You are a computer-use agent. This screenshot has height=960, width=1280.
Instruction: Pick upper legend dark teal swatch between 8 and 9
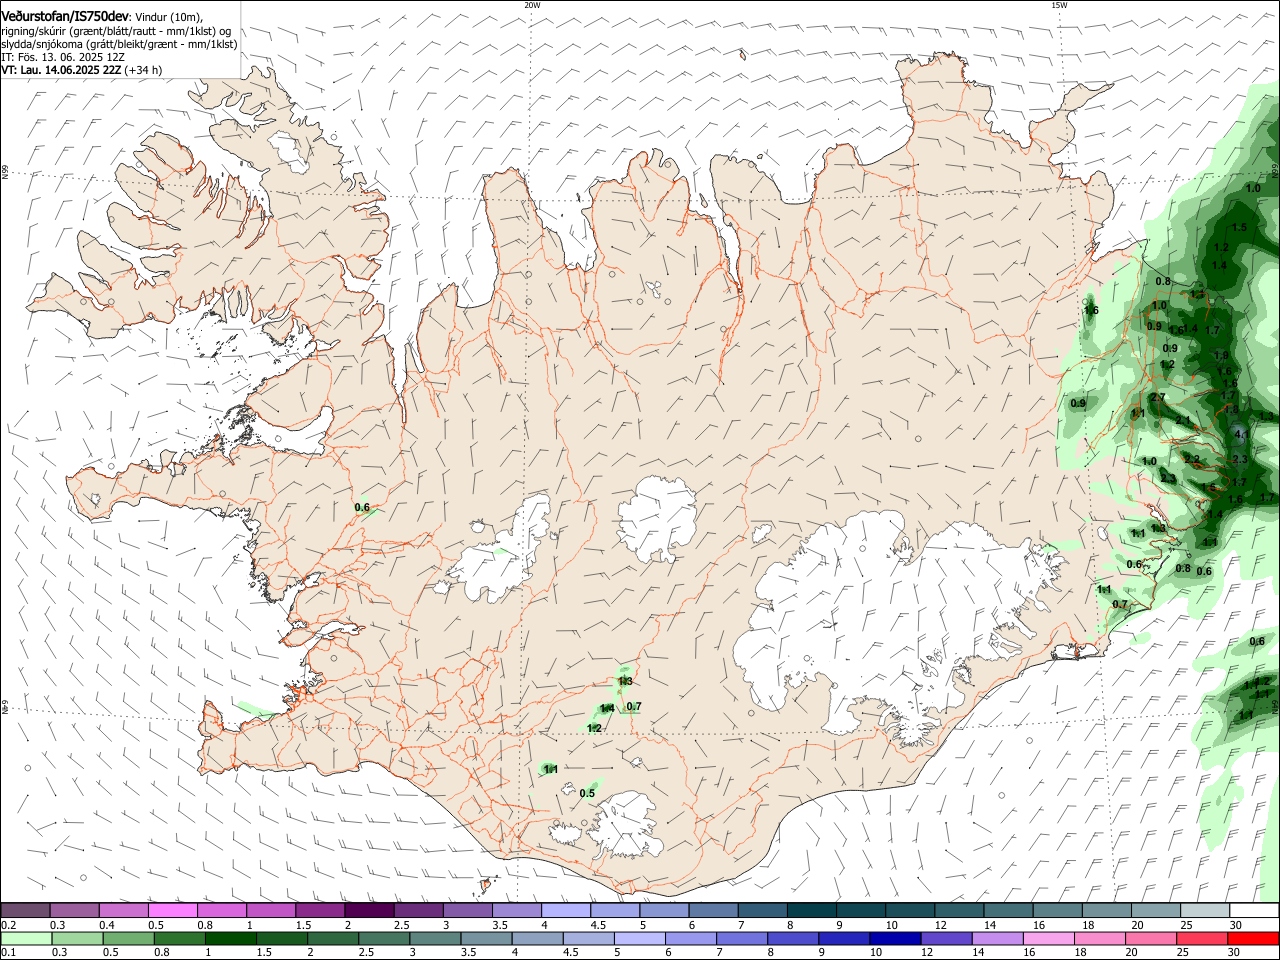tap(812, 910)
